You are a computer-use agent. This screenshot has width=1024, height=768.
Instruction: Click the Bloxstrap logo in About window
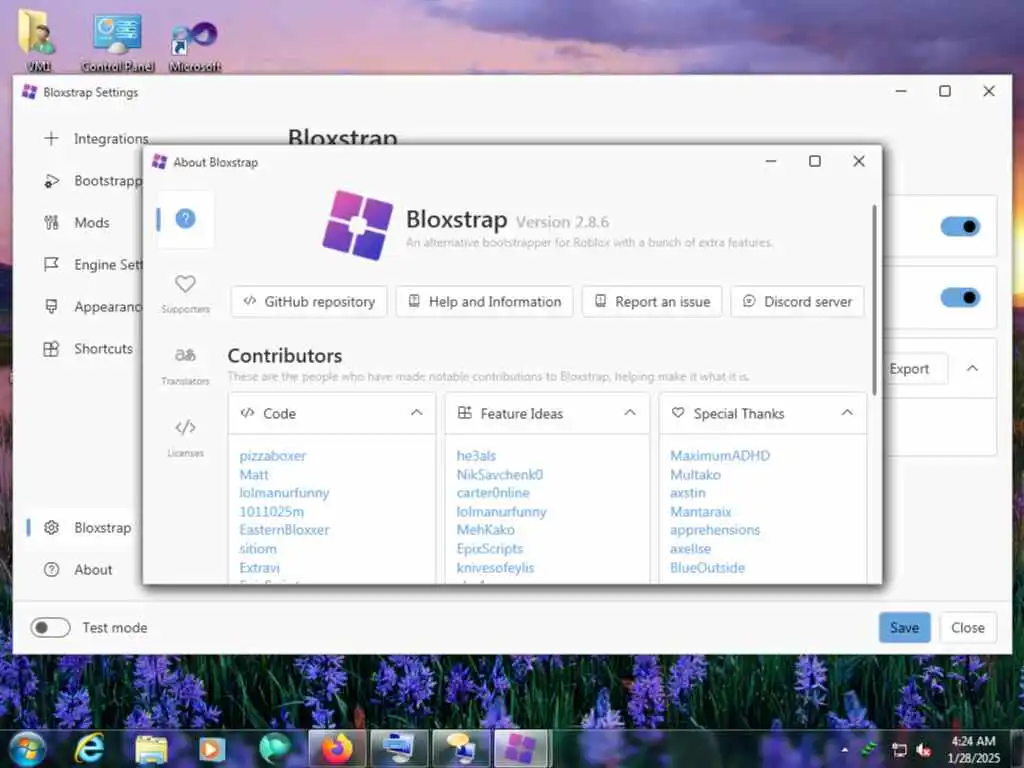tap(357, 225)
